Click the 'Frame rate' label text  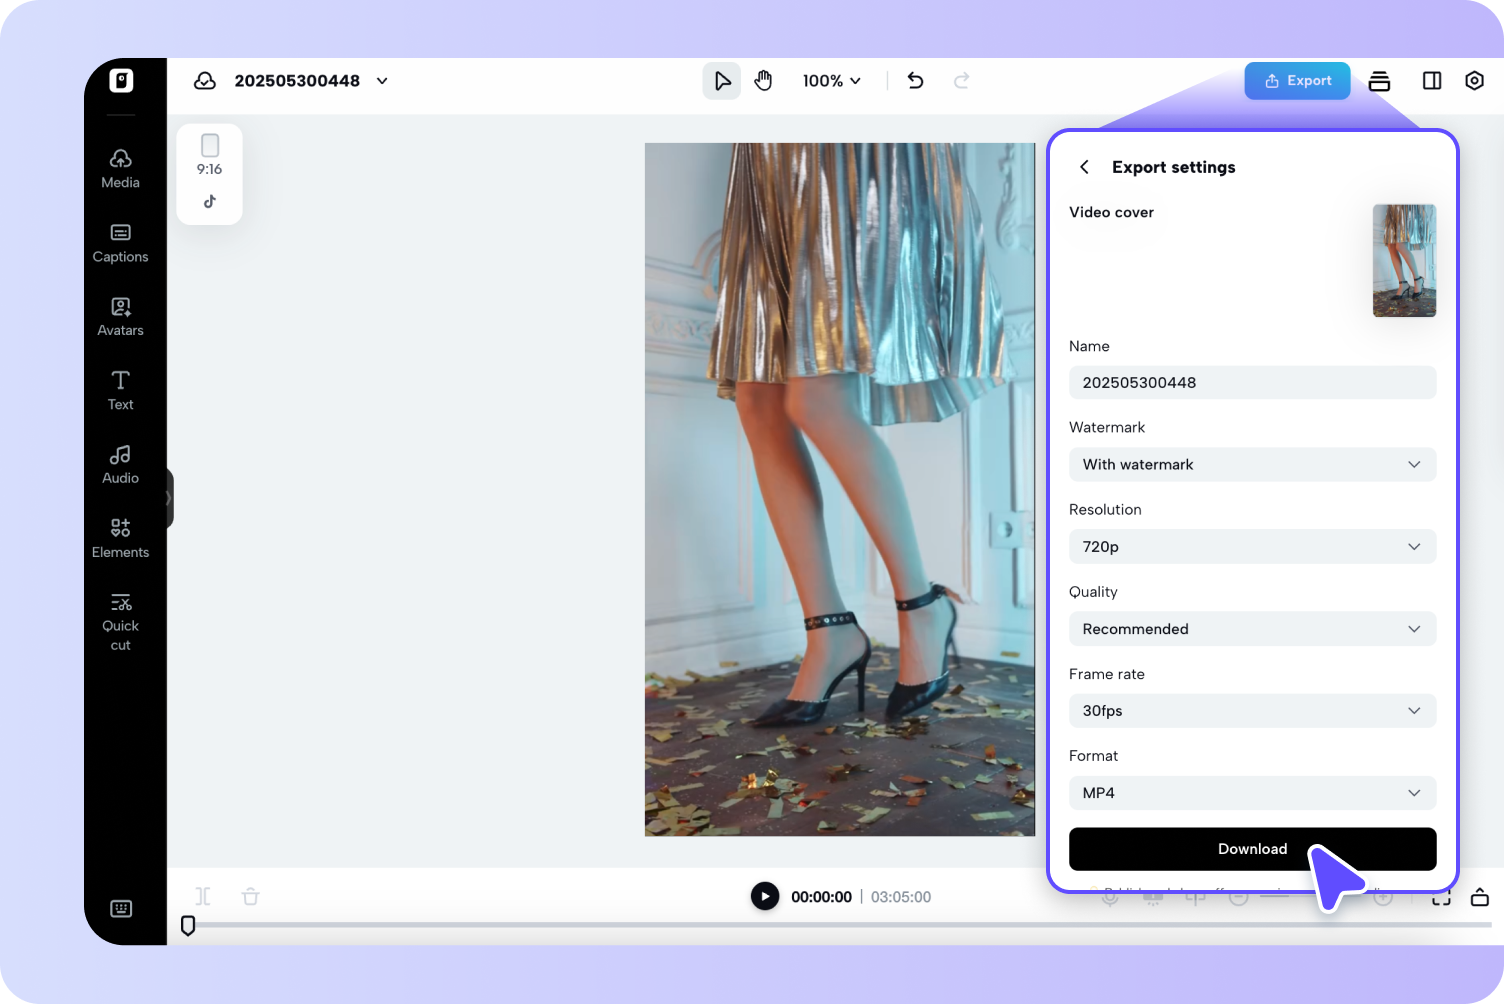(x=1107, y=674)
